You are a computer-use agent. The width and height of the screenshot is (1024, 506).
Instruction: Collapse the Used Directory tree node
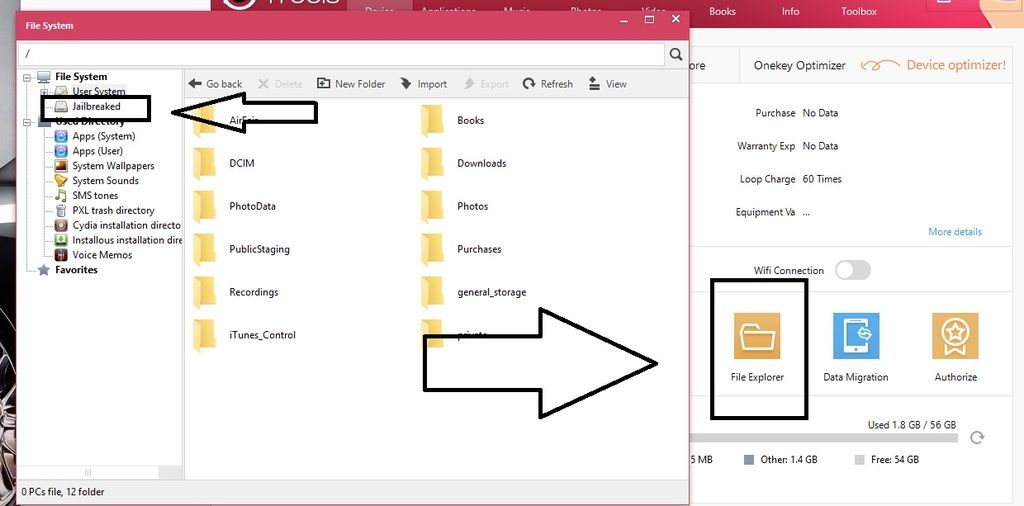pyautogui.click(x=26, y=122)
